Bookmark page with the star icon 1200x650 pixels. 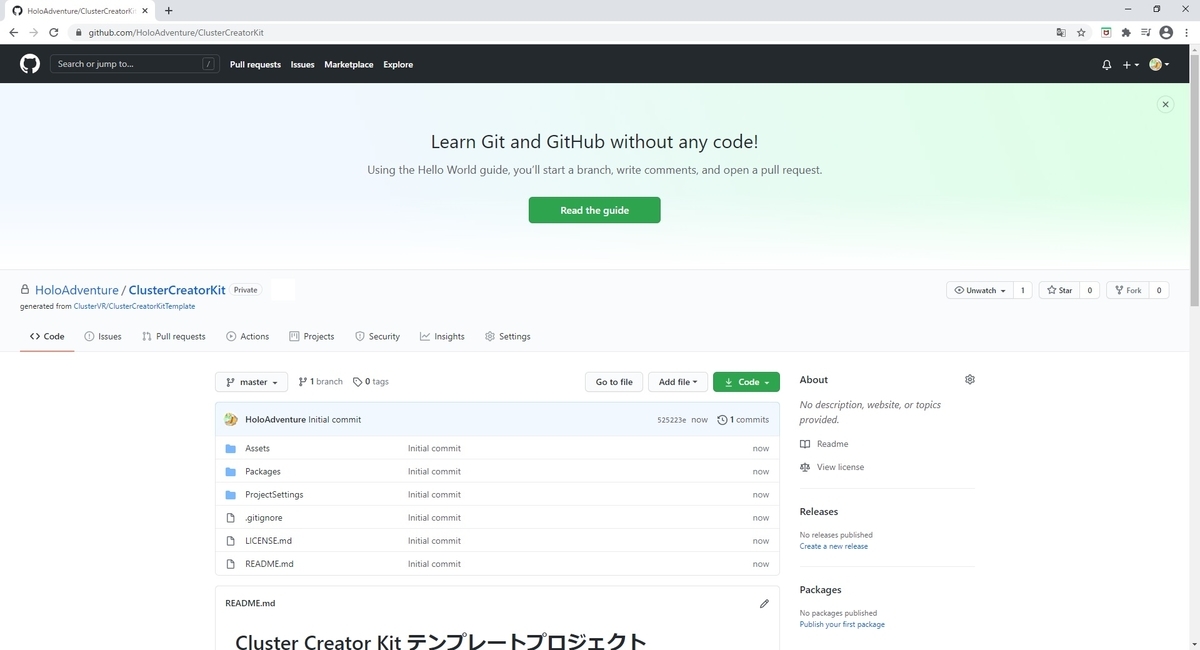coord(1081,32)
